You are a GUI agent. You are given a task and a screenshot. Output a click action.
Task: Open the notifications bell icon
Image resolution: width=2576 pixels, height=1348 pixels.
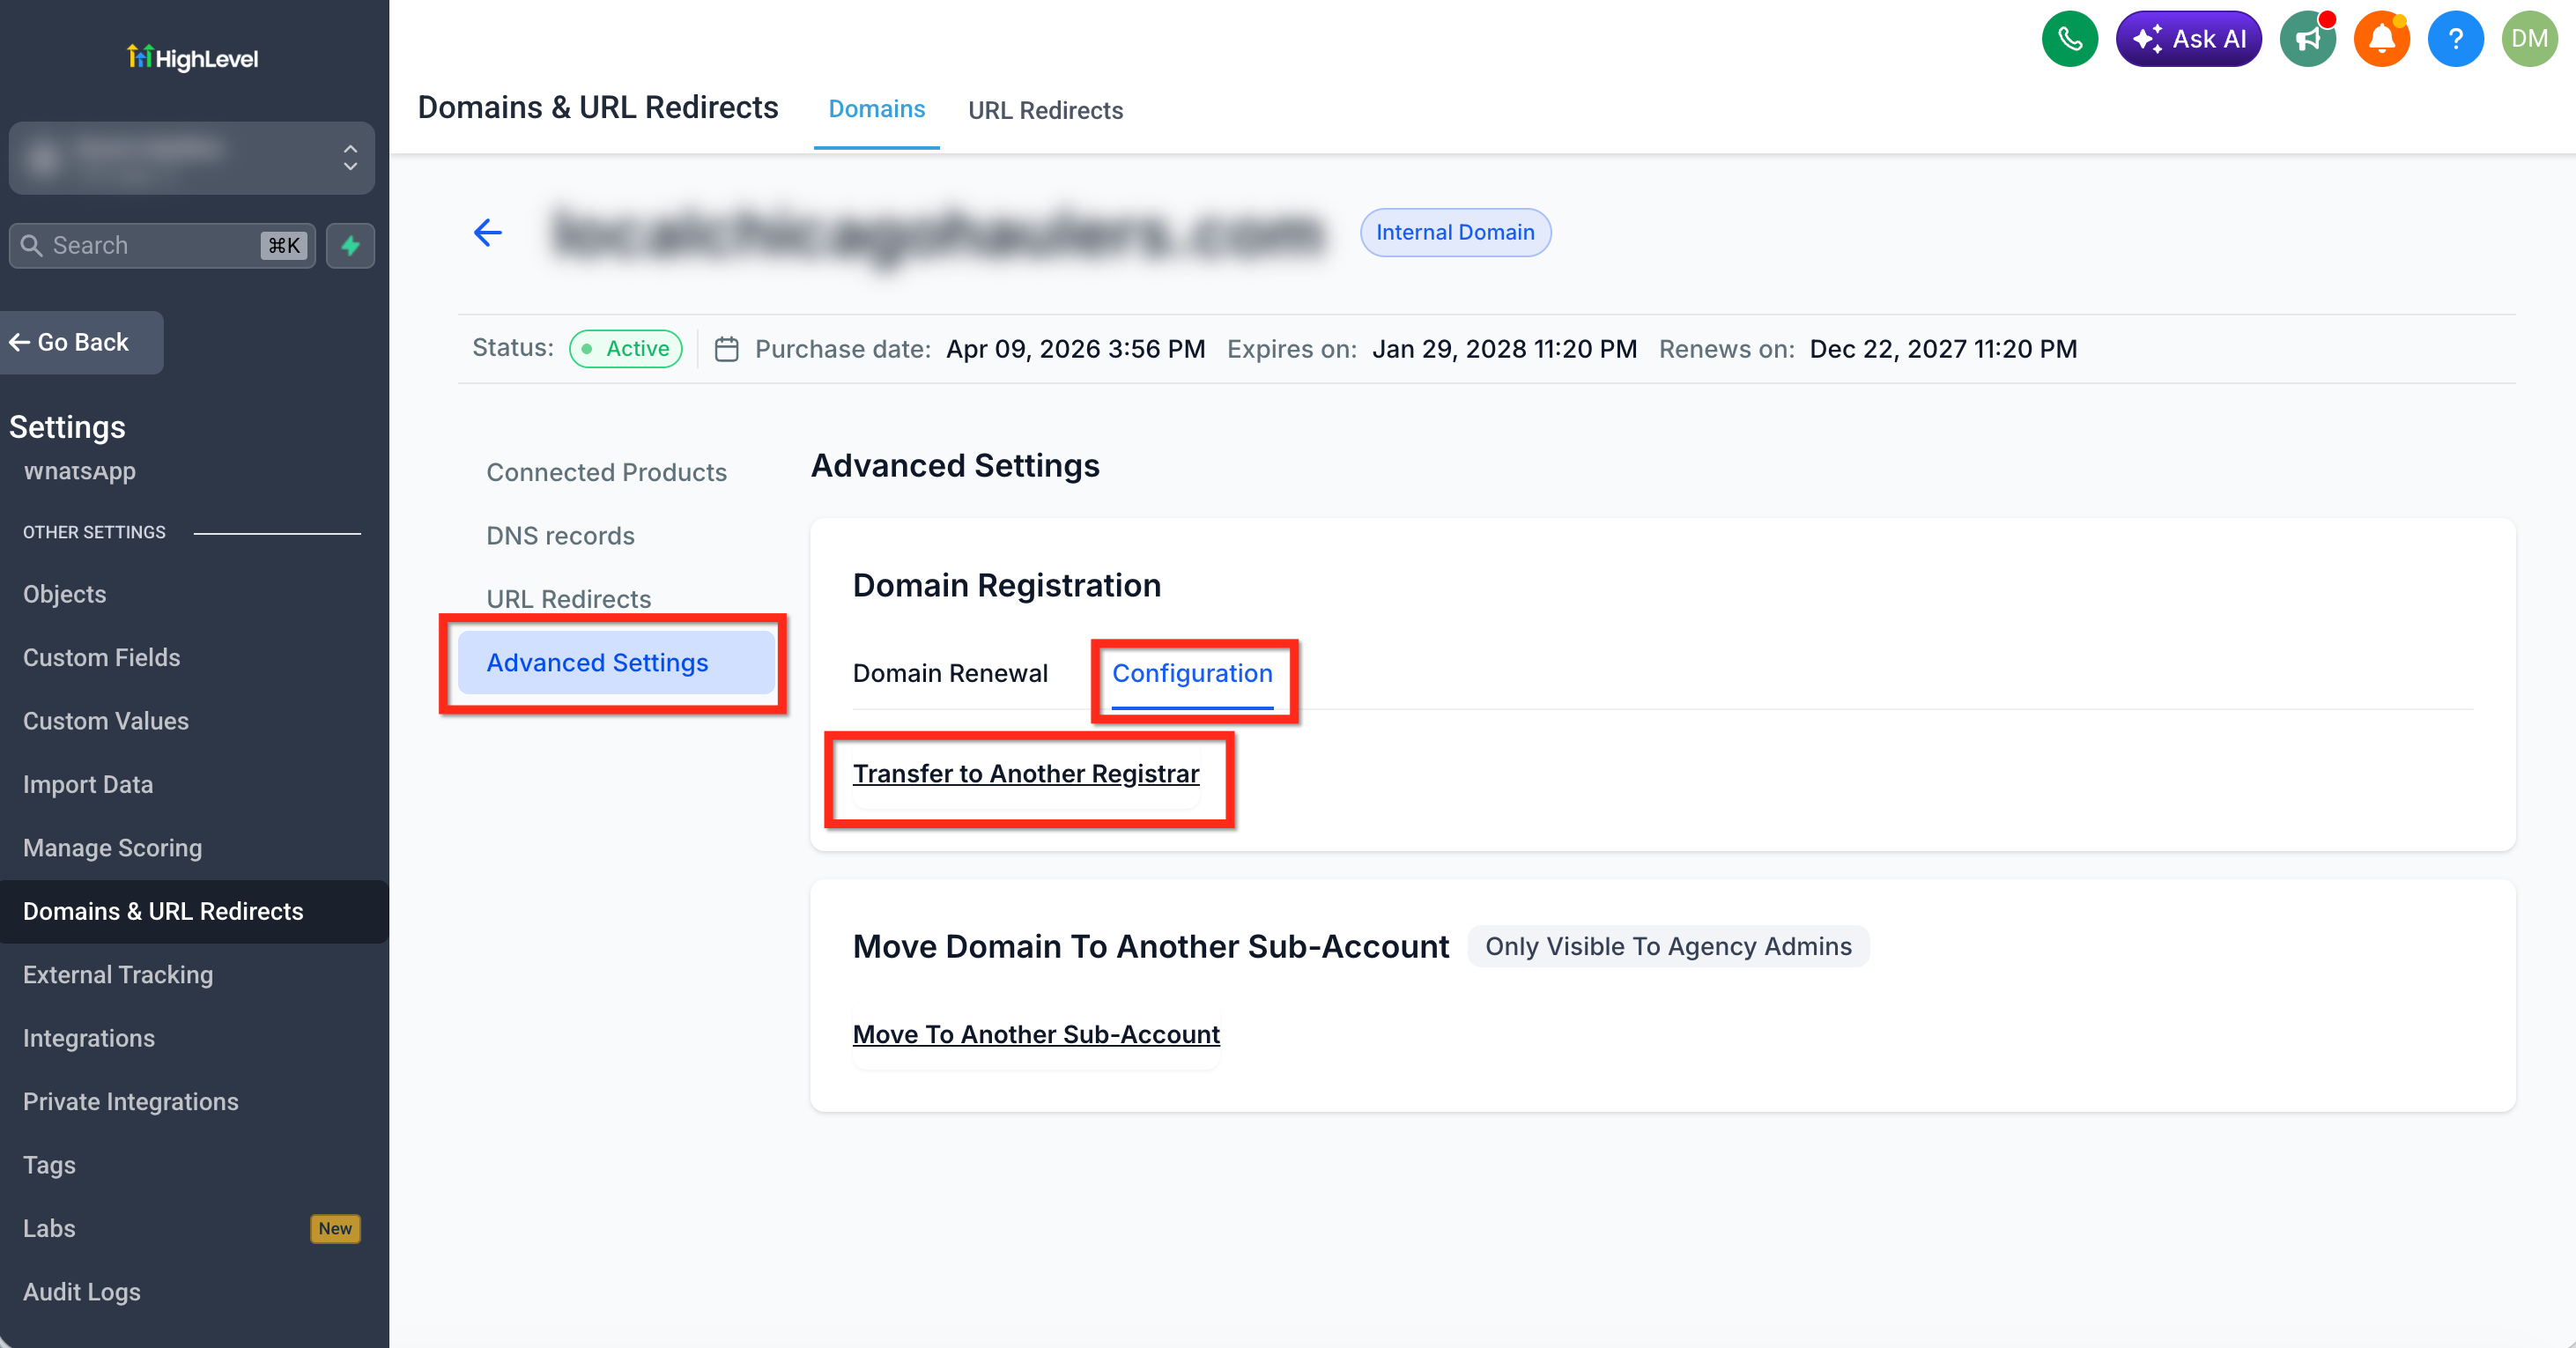(2381, 39)
